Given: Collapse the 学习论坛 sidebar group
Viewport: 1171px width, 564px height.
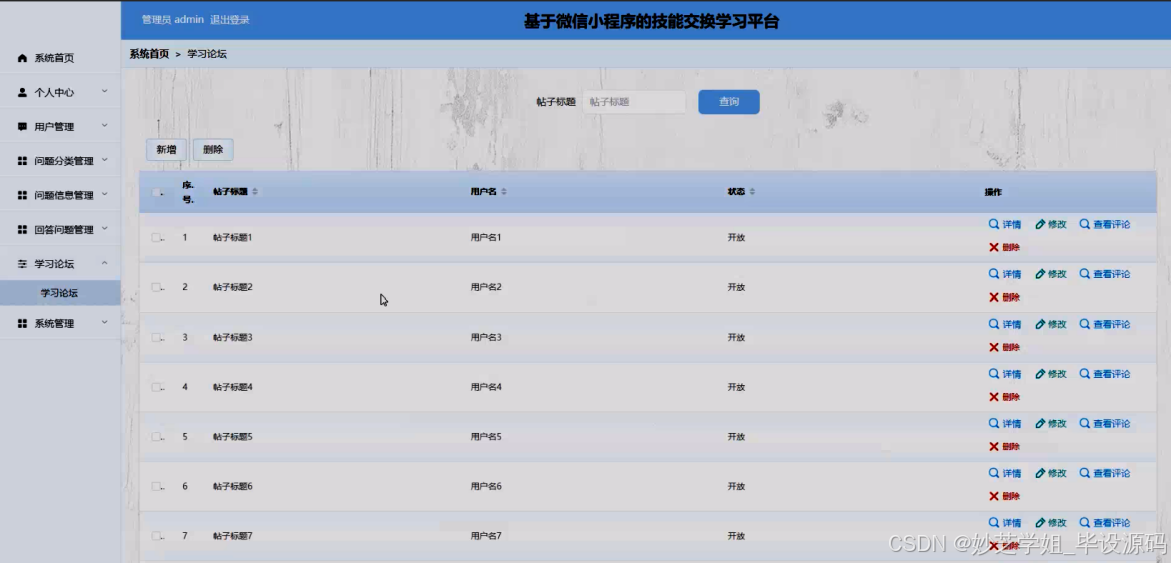Looking at the screenshot, I should pyautogui.click(x=60, y=264).
